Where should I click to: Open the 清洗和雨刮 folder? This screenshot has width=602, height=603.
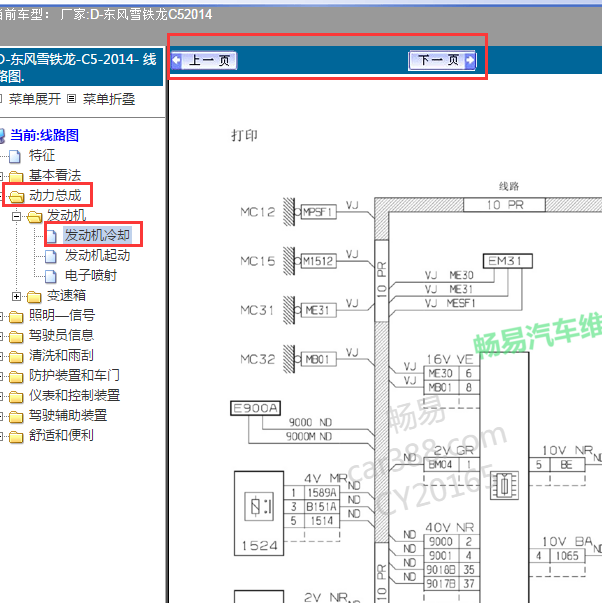point(61,355)
